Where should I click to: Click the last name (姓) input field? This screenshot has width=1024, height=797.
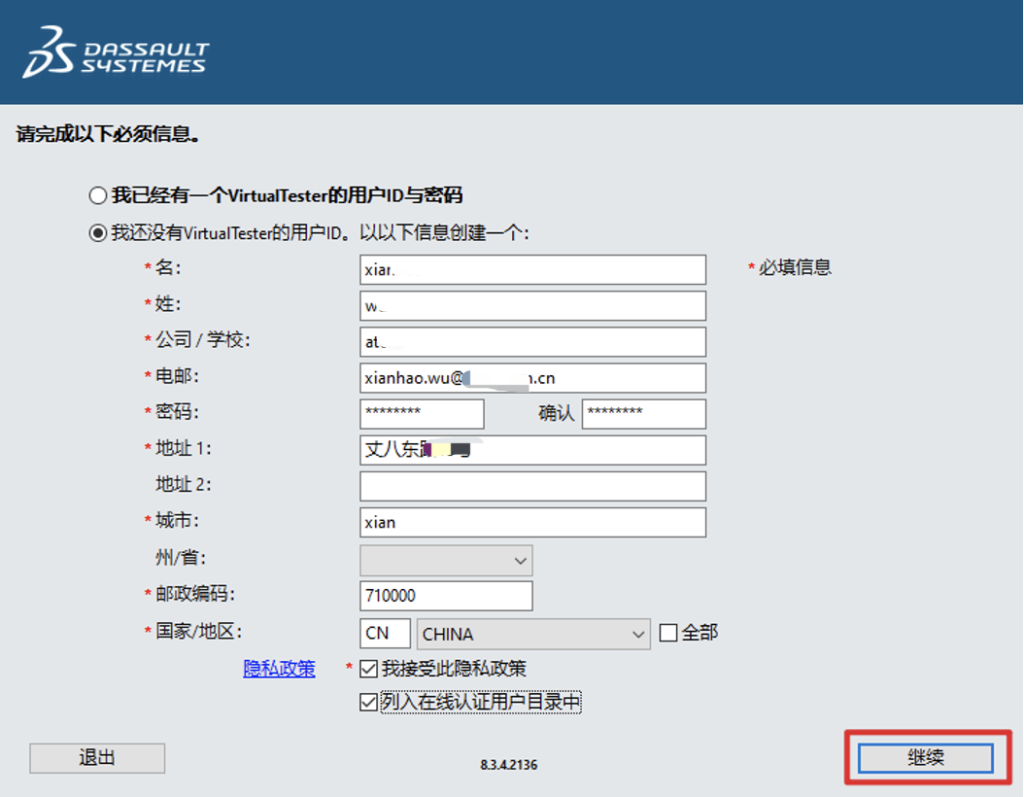click(532, 305)
